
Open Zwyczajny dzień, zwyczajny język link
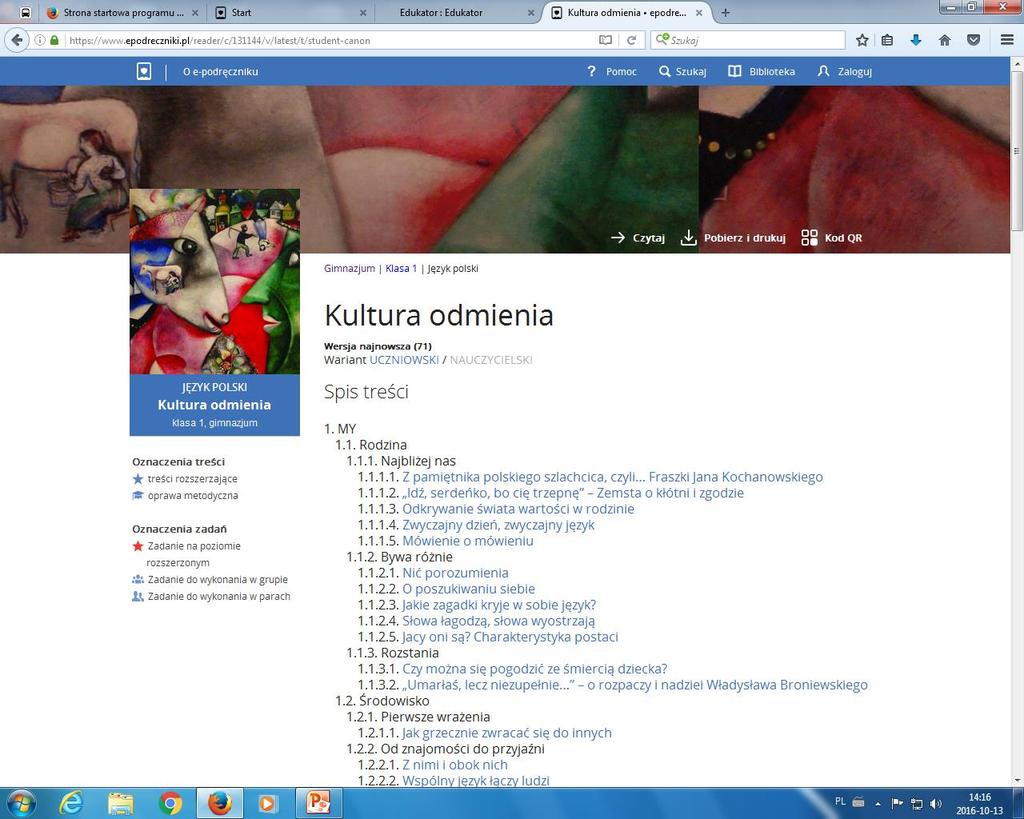coord(498,524)
